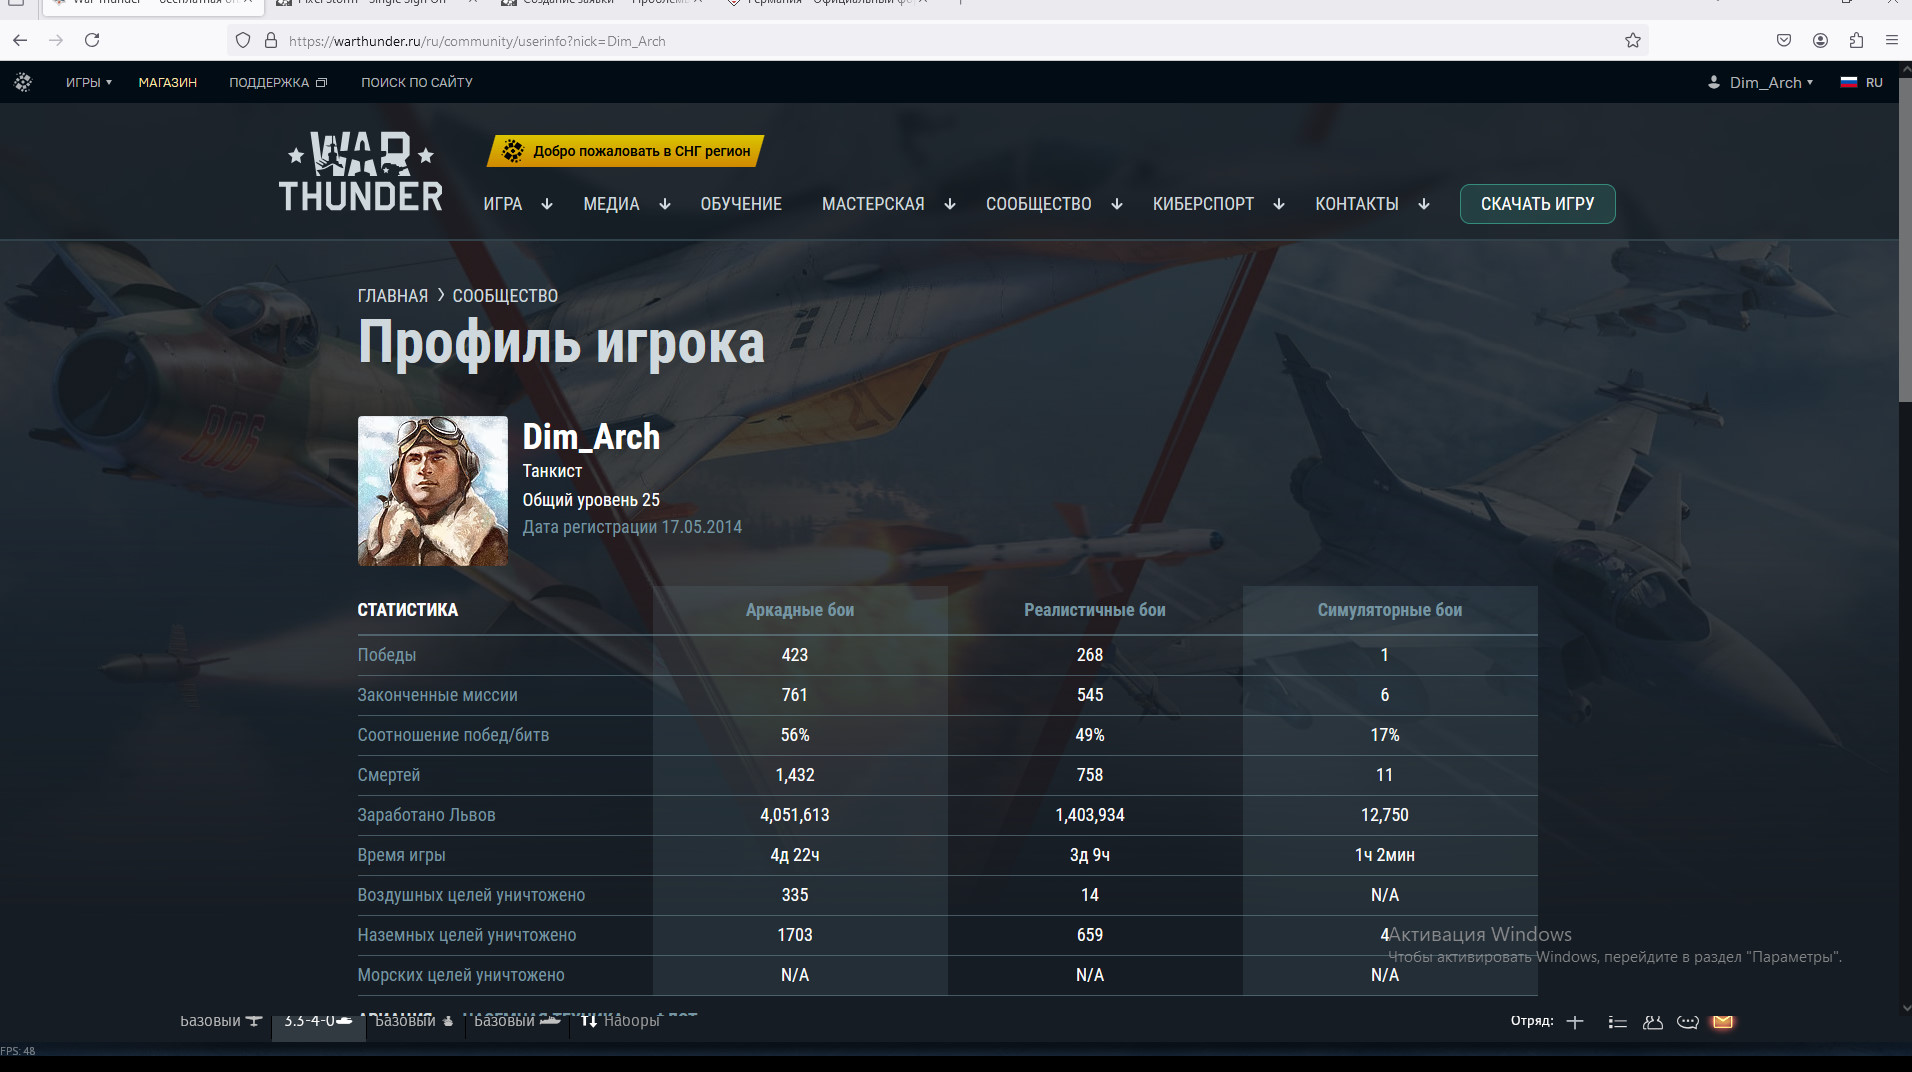This screenshot has width=1912, height=1072.
Task: Click realistic earned lions value 1,403,934
Action: (1090, 815)
